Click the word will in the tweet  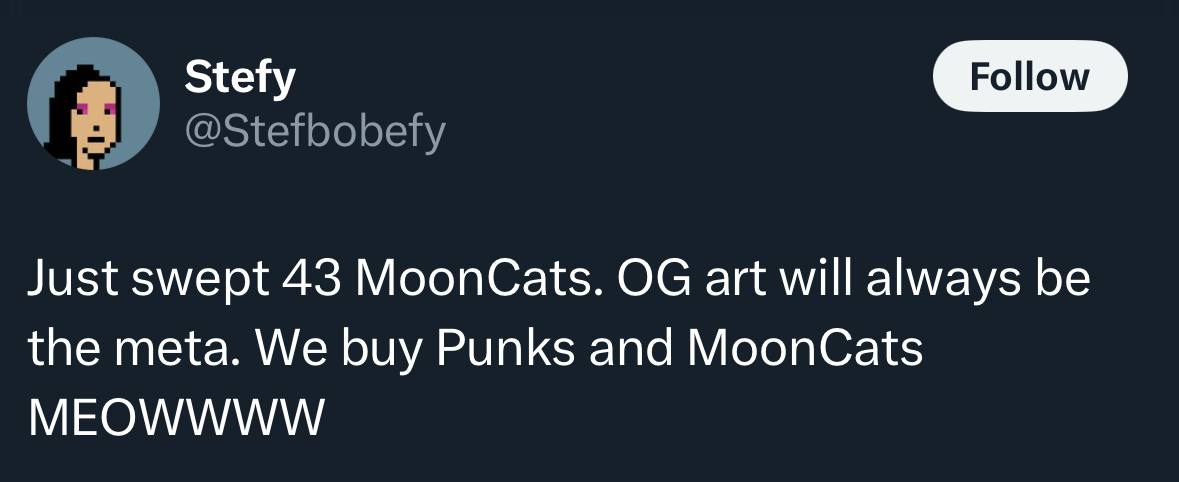[x=815, y=277]
